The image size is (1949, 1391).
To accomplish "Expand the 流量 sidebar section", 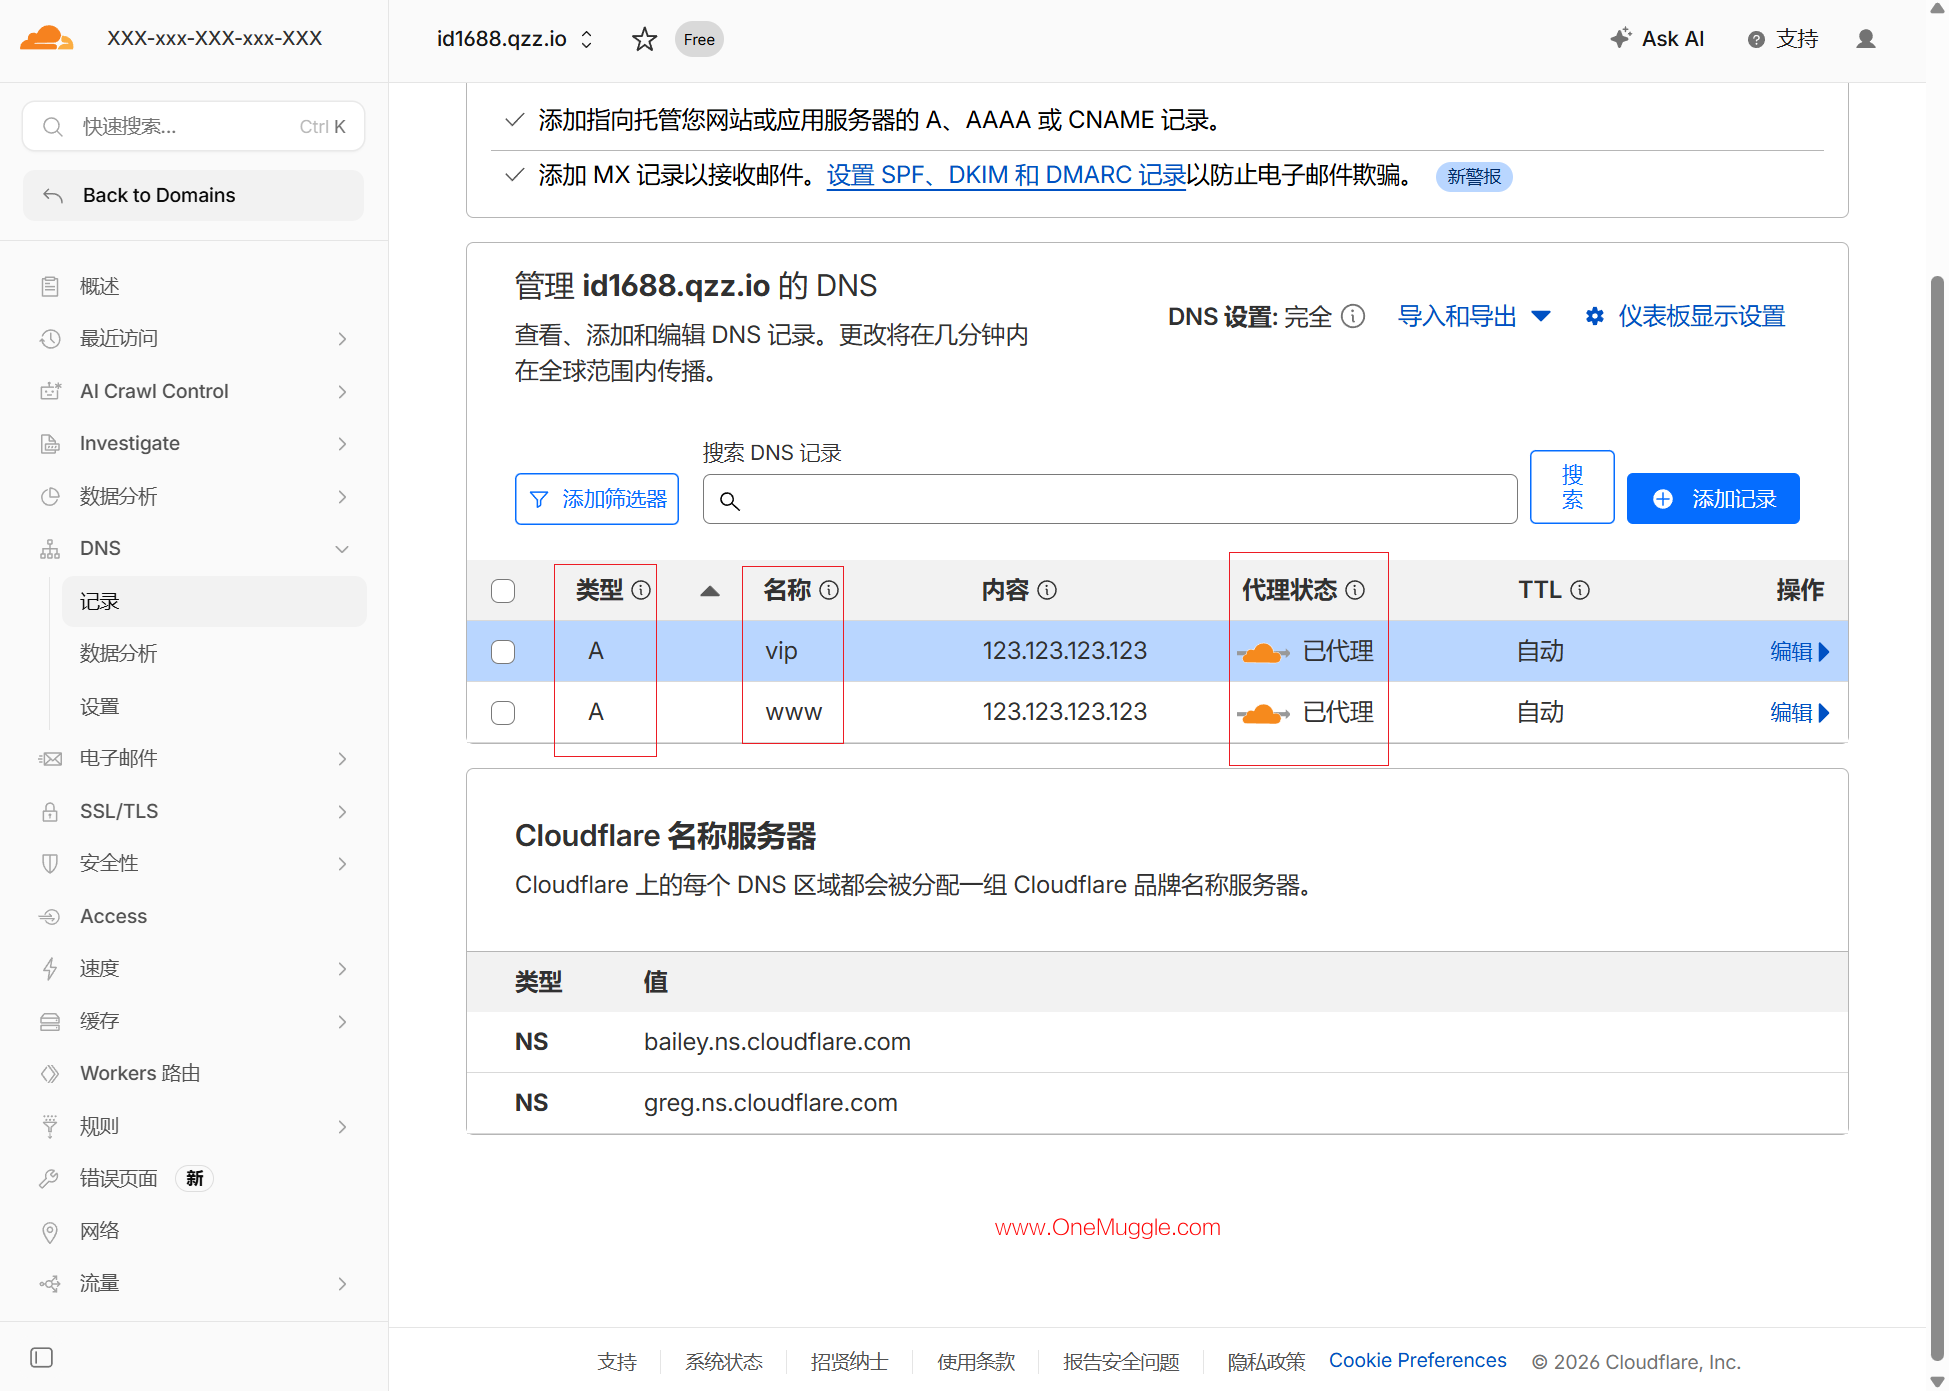I will 342,1284.
